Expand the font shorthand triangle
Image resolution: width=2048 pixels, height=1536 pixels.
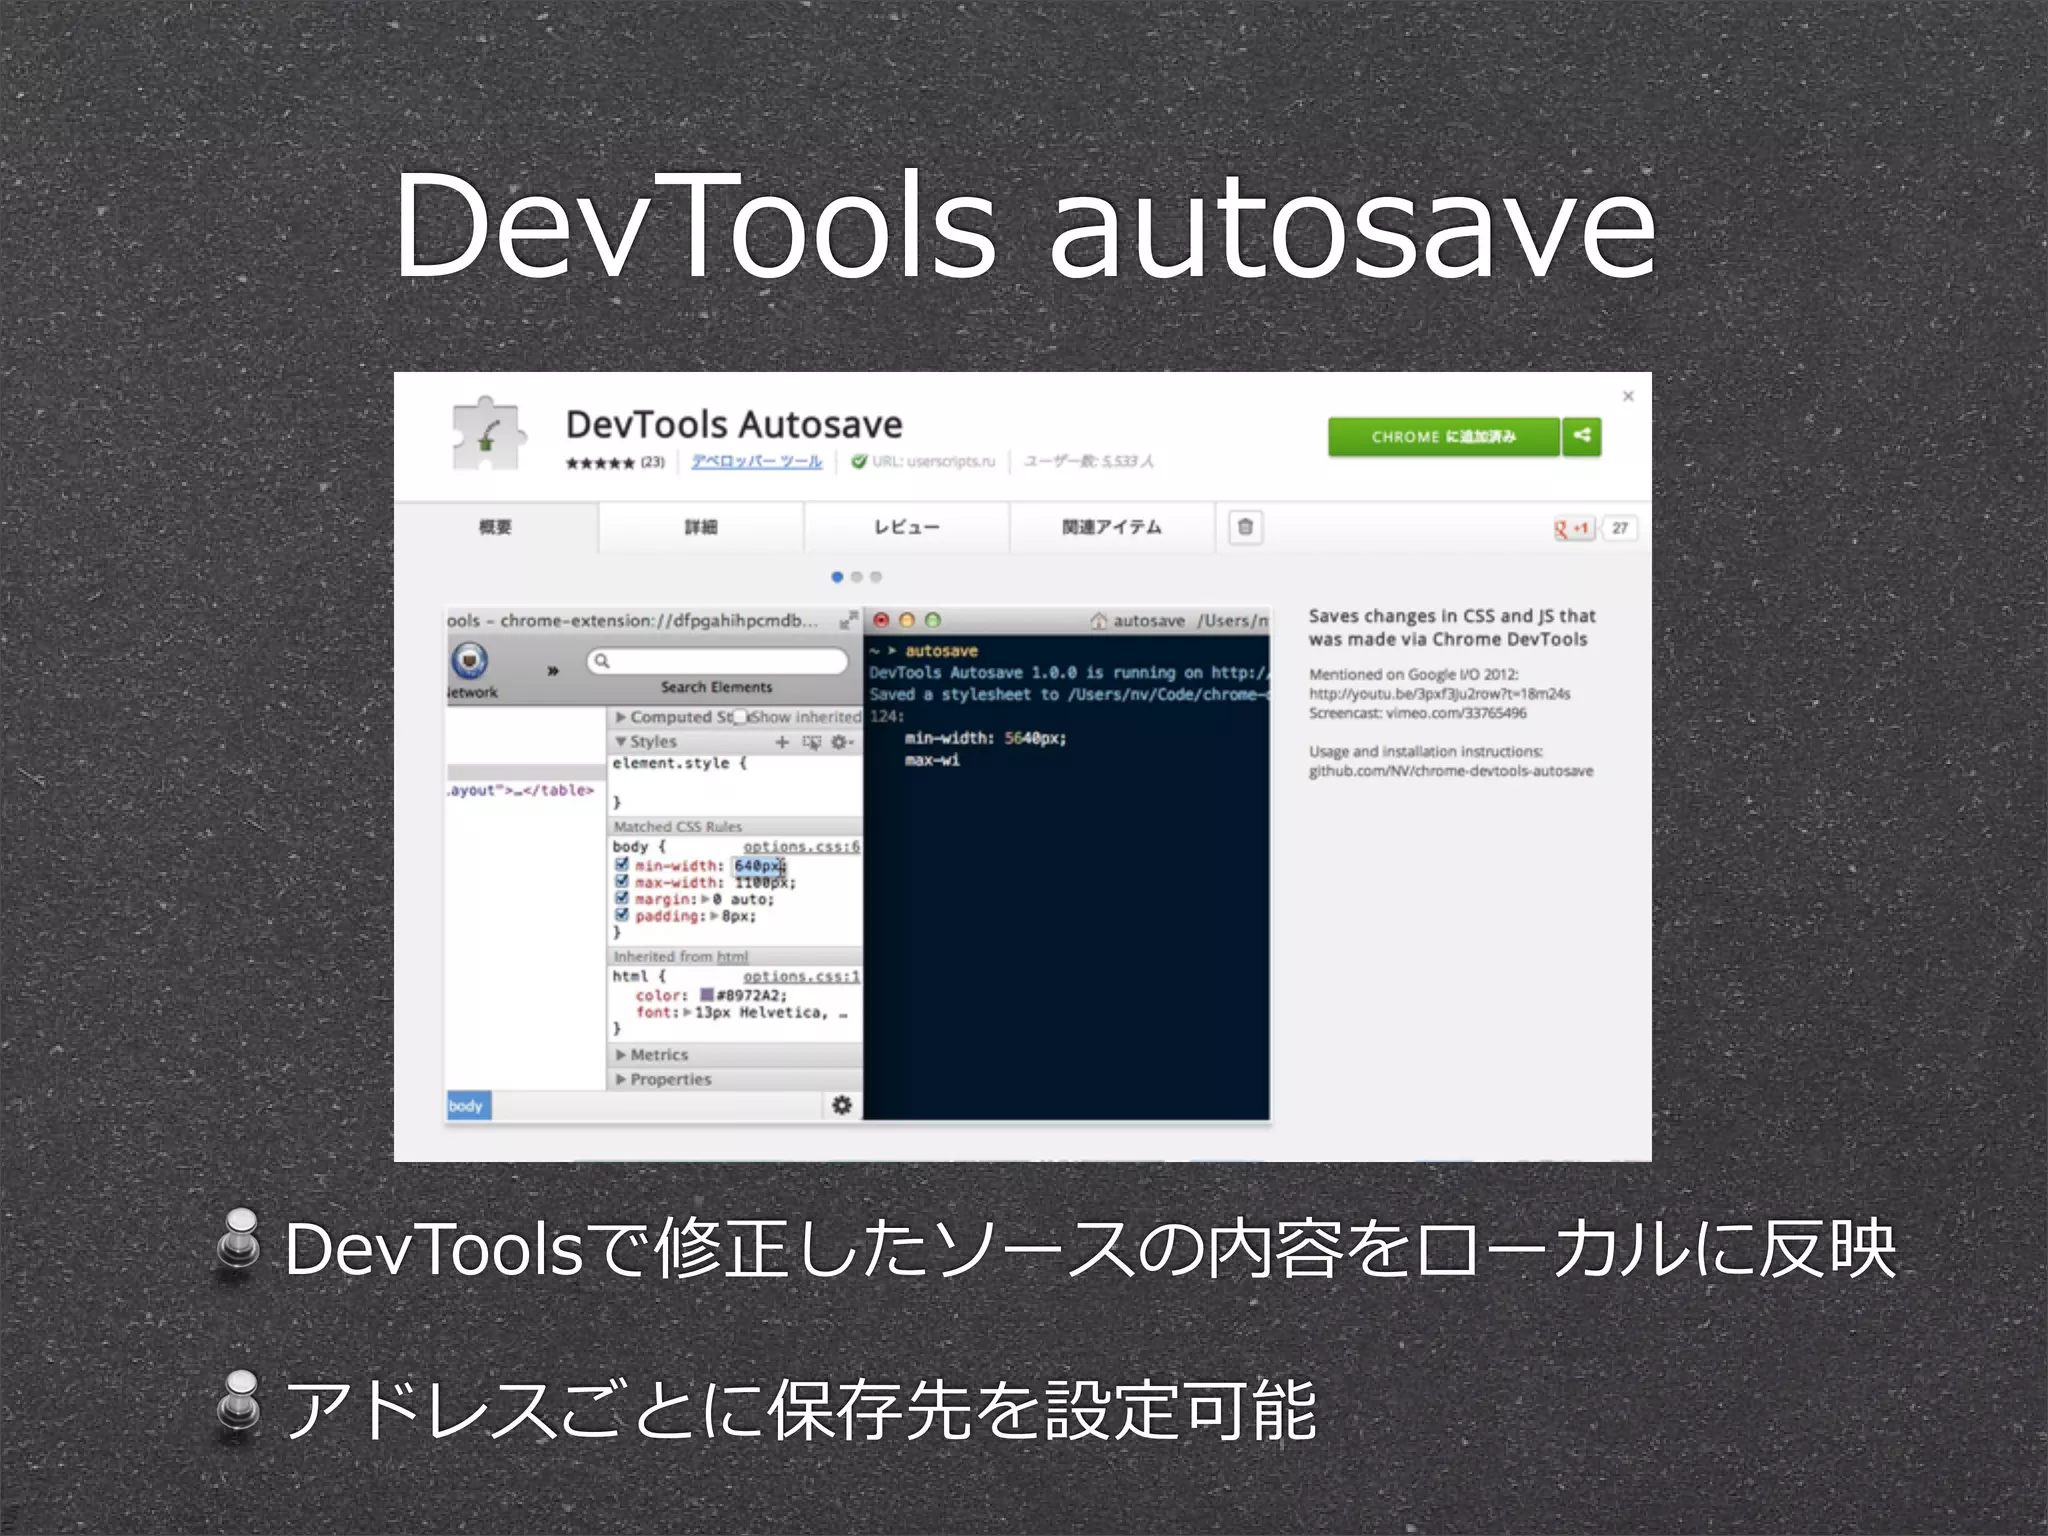(687, 1013)
